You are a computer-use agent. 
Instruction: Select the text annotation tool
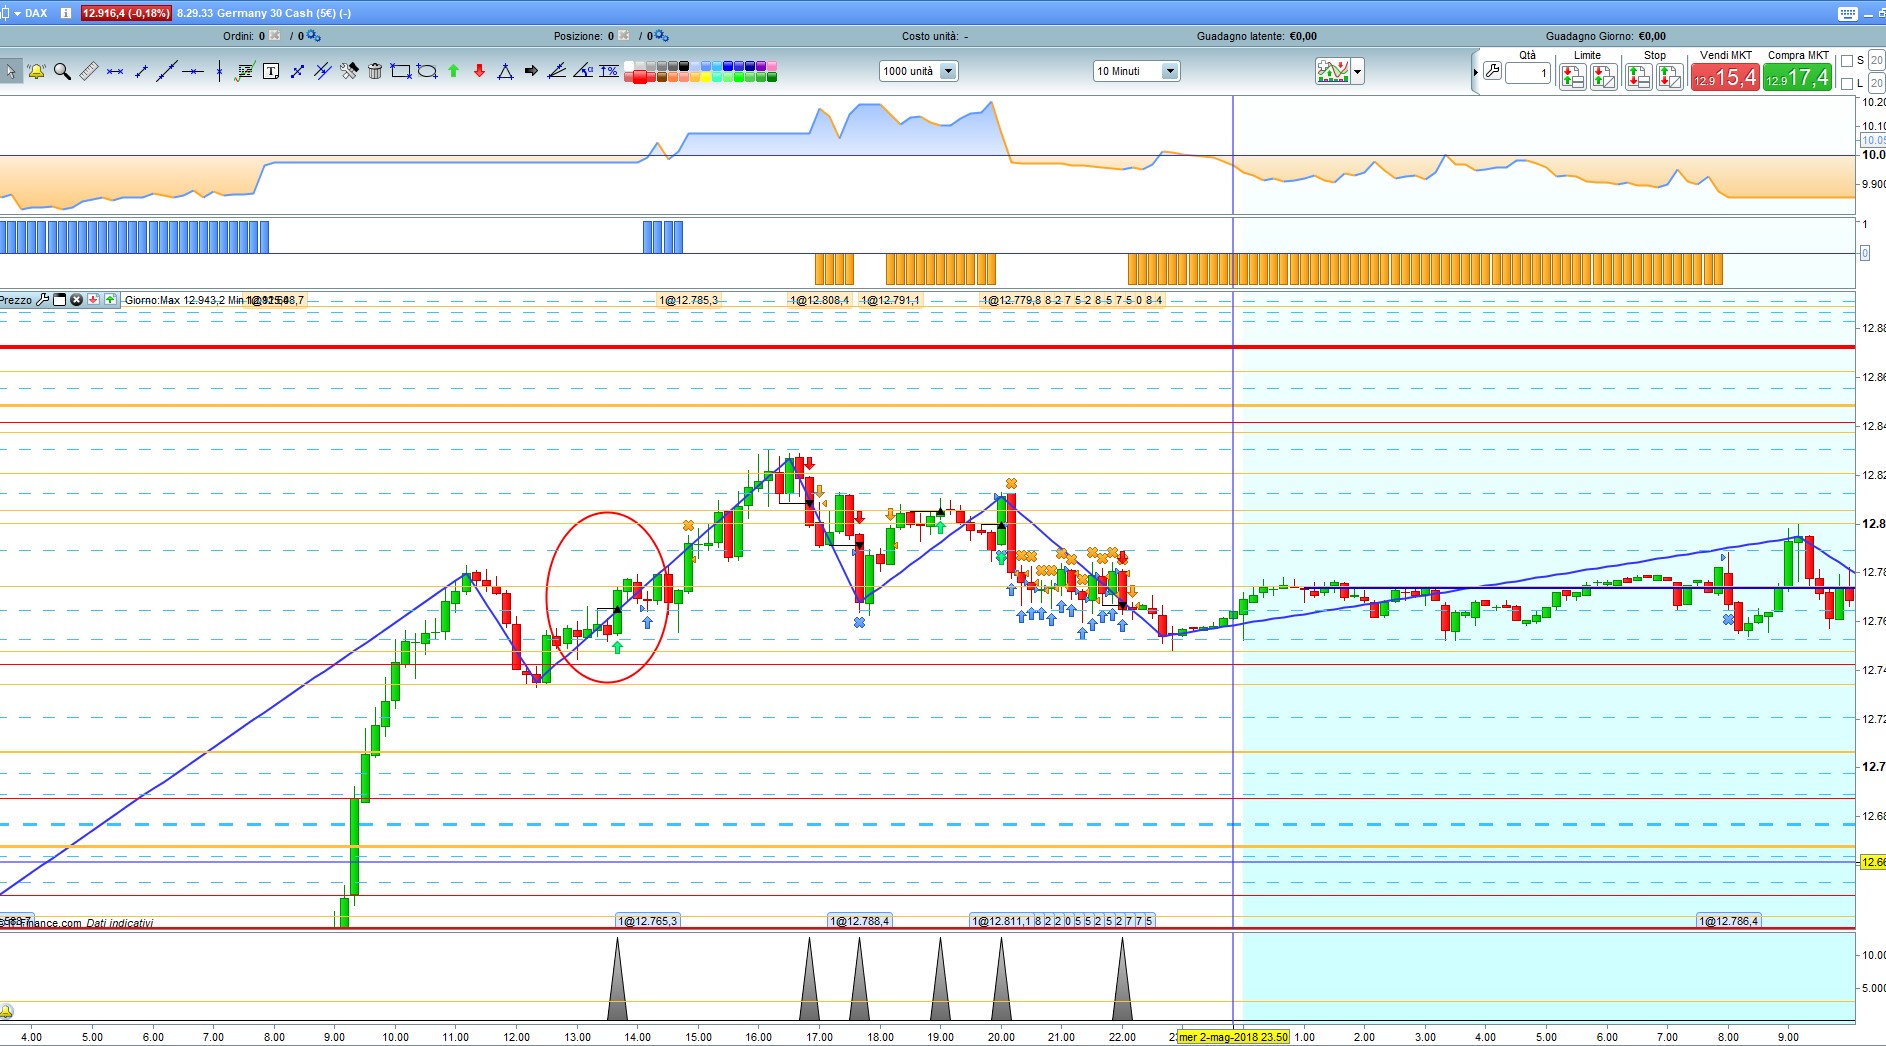[x=271, y=71]
